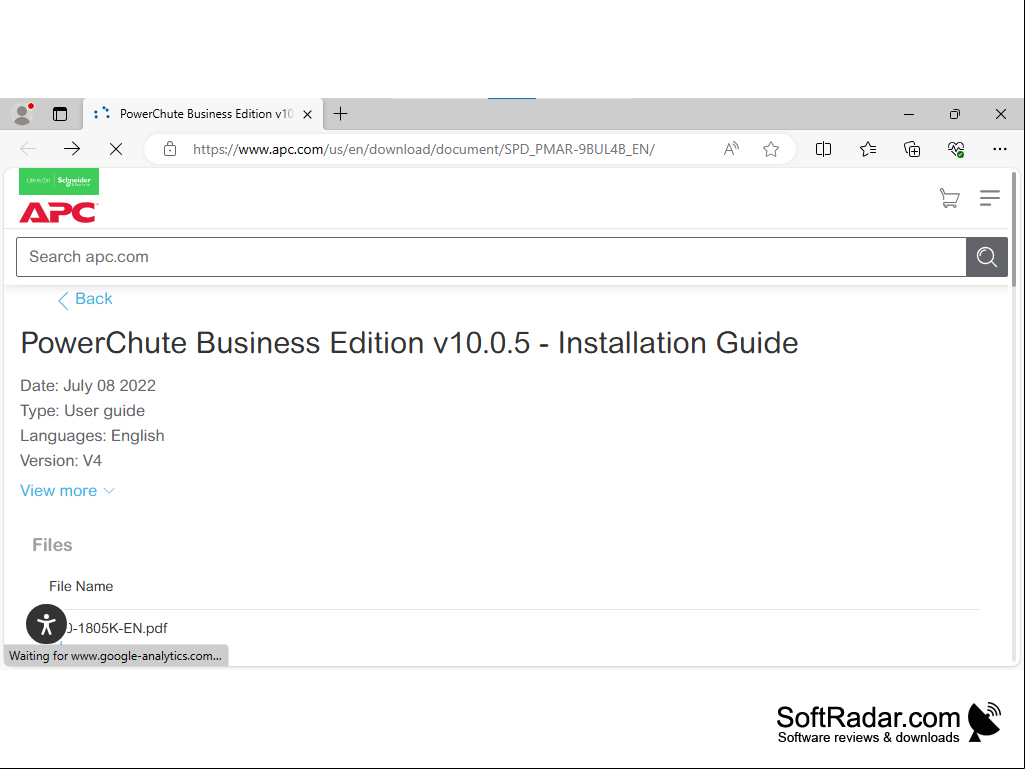Open the accessibility widget

[x=46, y=624]
